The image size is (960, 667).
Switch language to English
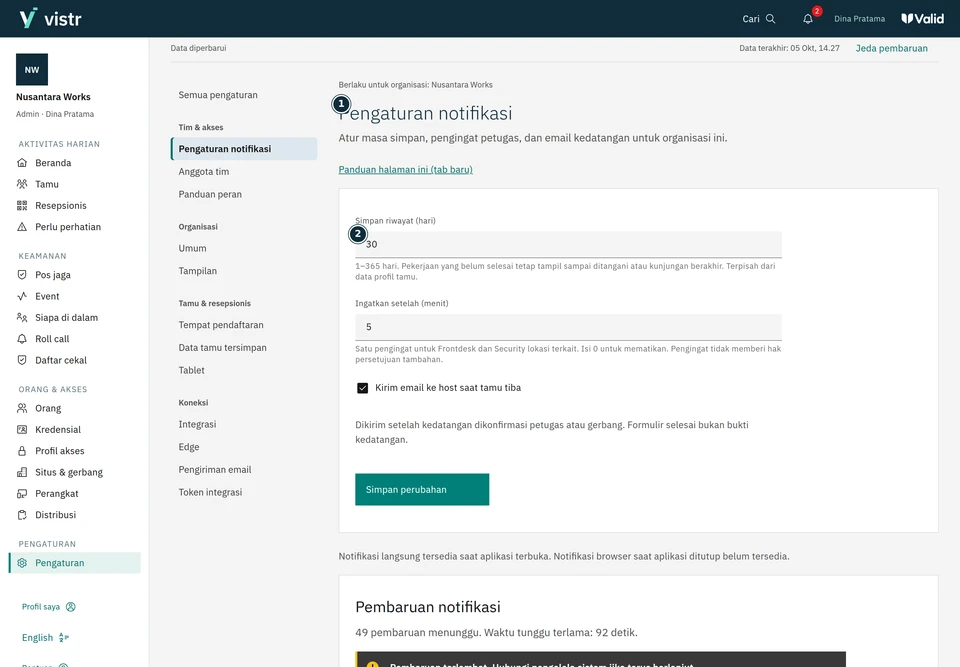click(45, 638)
